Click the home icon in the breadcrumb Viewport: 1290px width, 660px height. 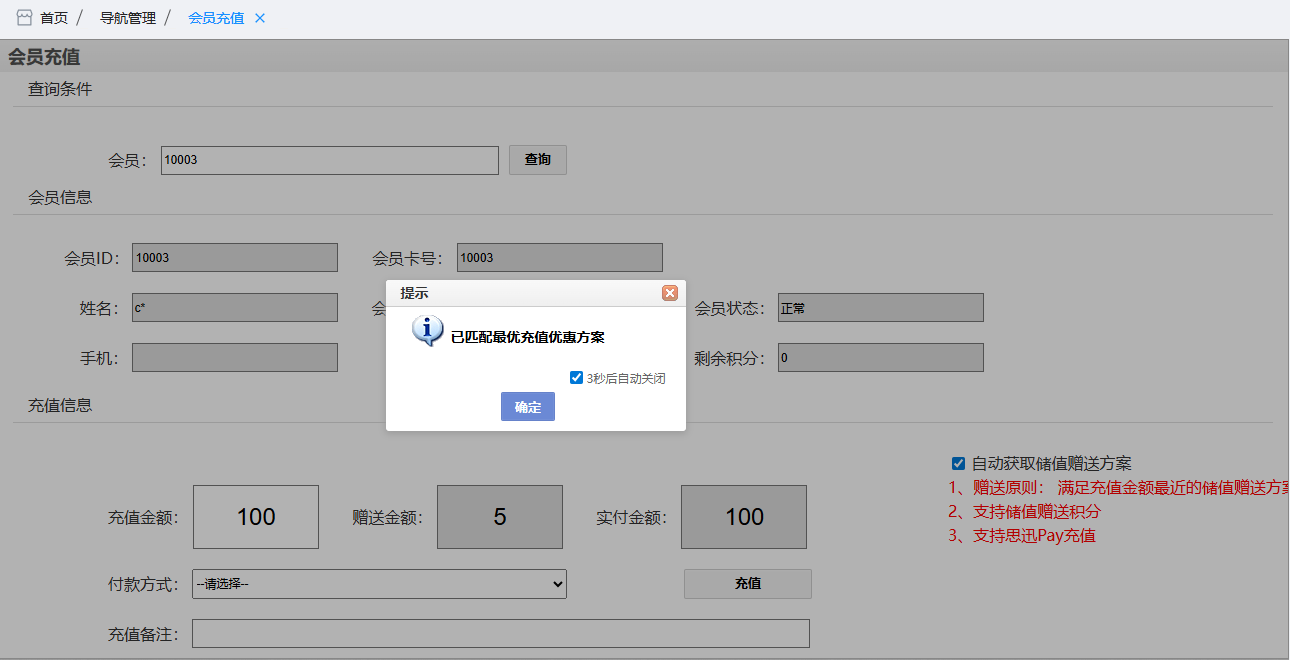[x=25, y=18]
